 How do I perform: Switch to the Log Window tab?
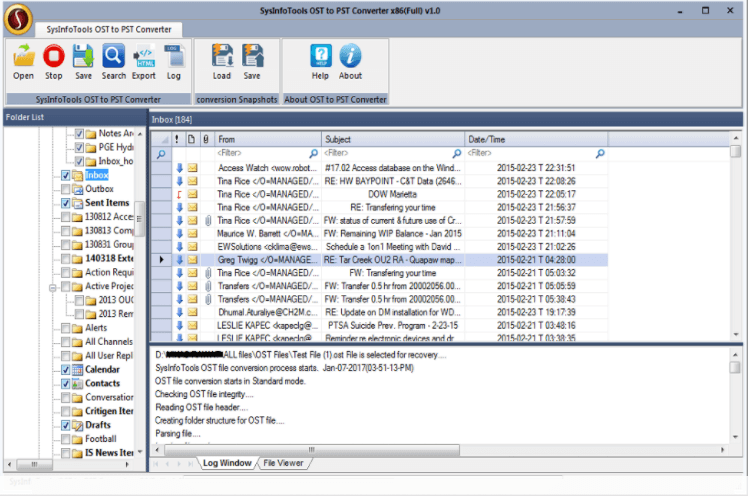click(227, 463)
